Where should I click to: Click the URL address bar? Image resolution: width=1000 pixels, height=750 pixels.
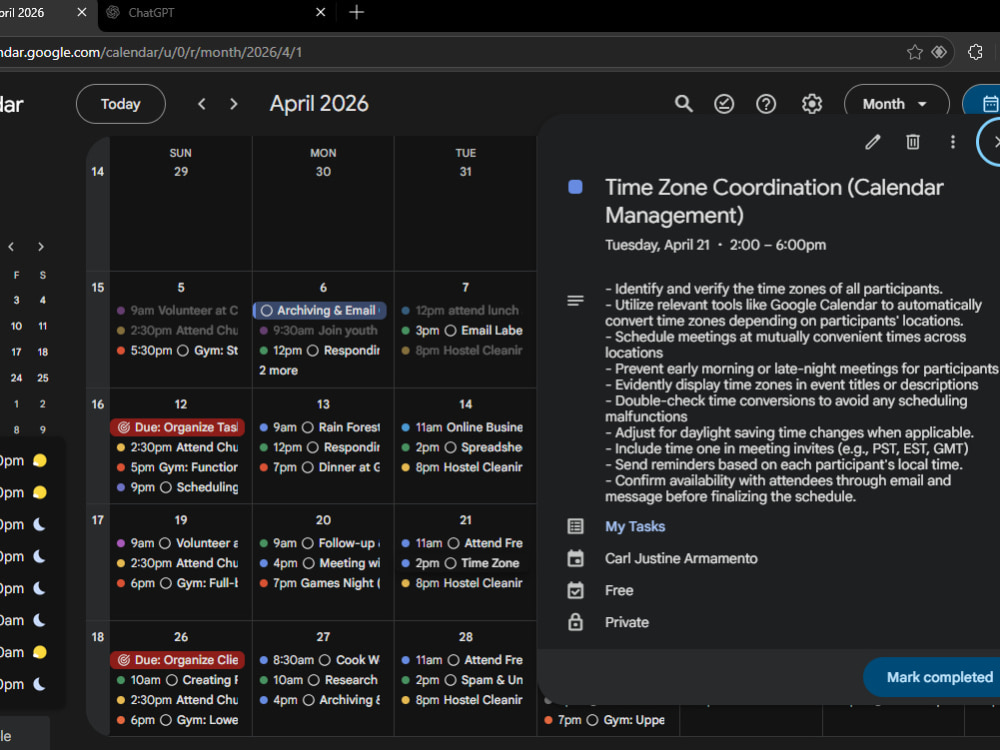click(446, 52)
